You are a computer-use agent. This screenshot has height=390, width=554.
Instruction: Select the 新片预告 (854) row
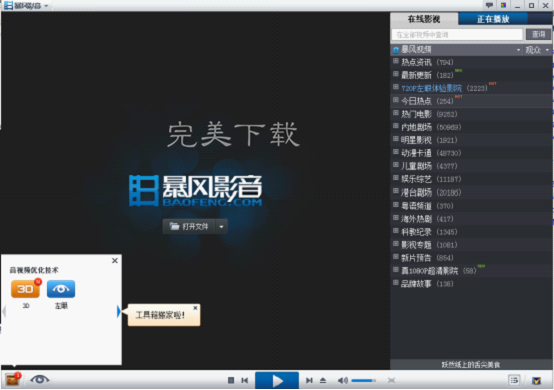(471, 258)
